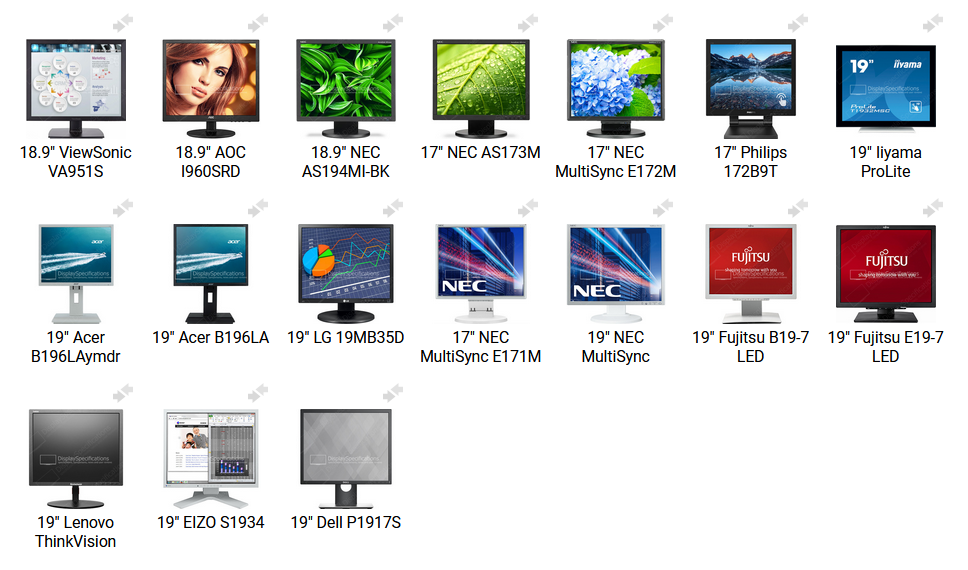Pin the 18.9" NEC AS194MI-BK monitor
This screenshot has width=968, height=570.
[x=393, y=23]
